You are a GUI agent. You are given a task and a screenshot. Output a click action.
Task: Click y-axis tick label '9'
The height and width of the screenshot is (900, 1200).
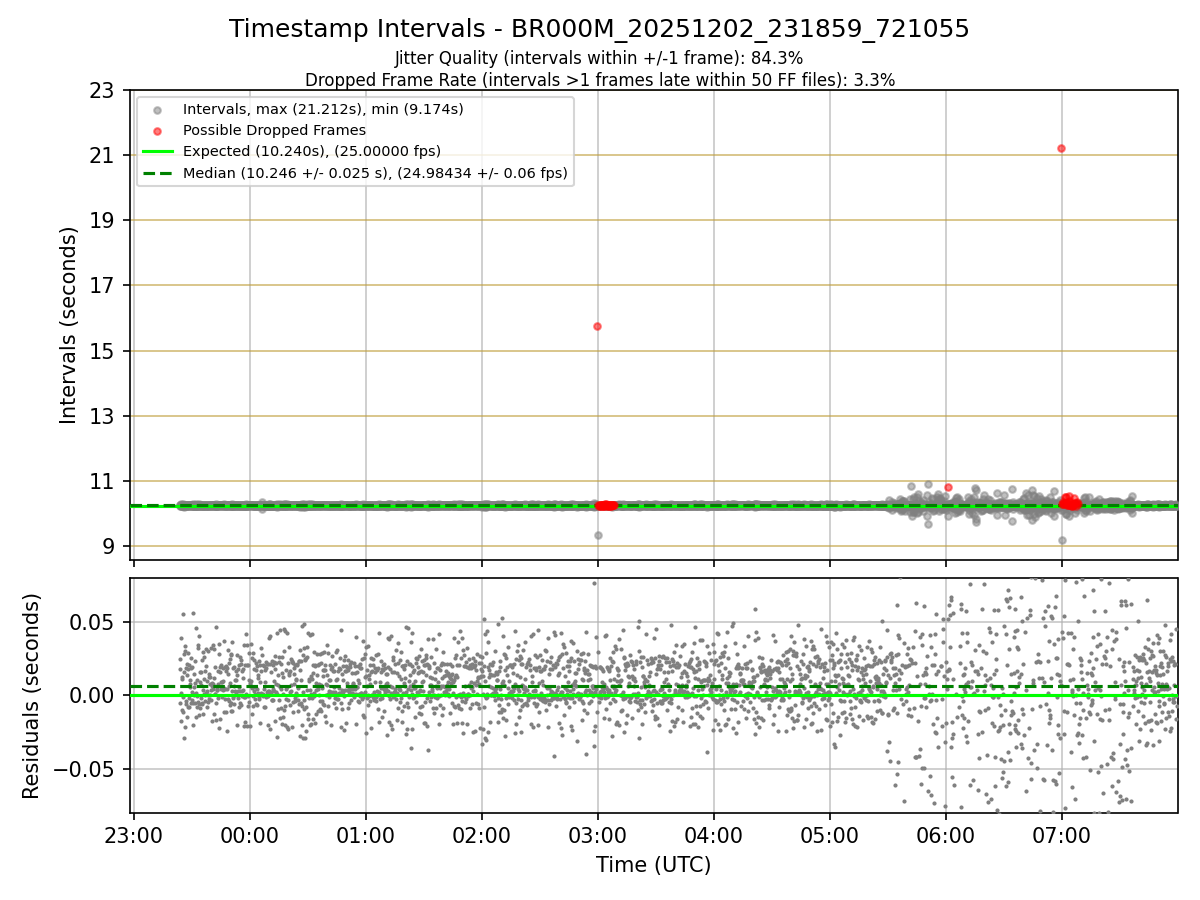click(109, 547)
